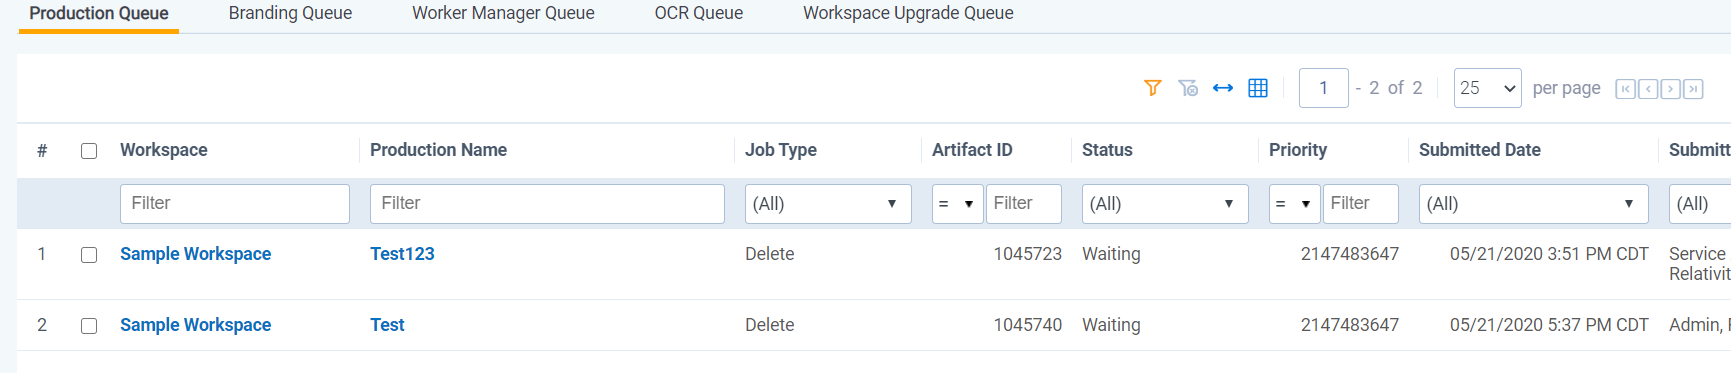Go to first page of results
The width and height of the screenshot is (1731, 373).
tap(1626, 89)
